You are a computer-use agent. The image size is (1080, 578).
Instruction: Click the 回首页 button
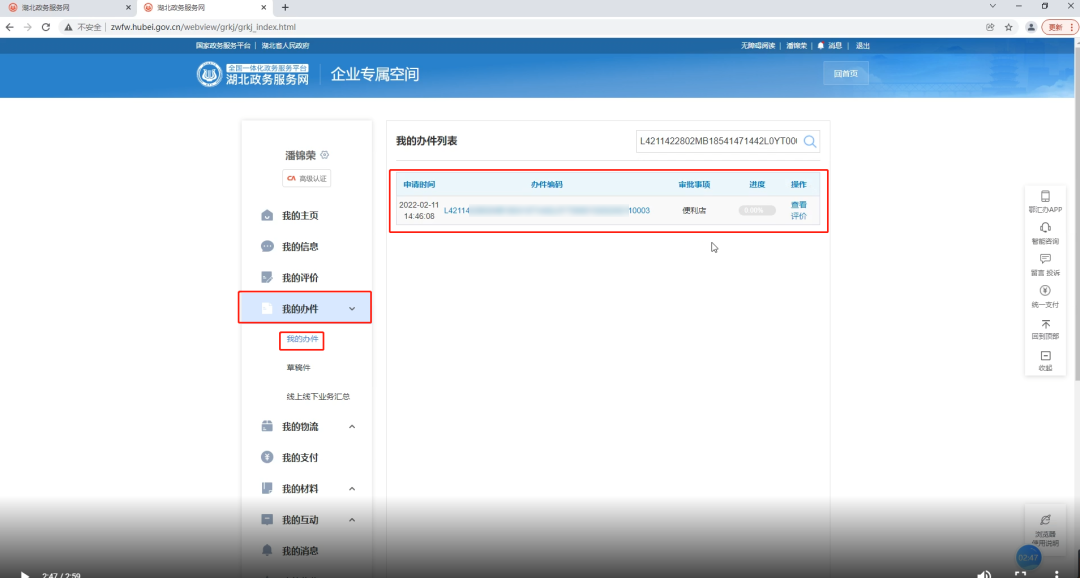tap(846, 74)
